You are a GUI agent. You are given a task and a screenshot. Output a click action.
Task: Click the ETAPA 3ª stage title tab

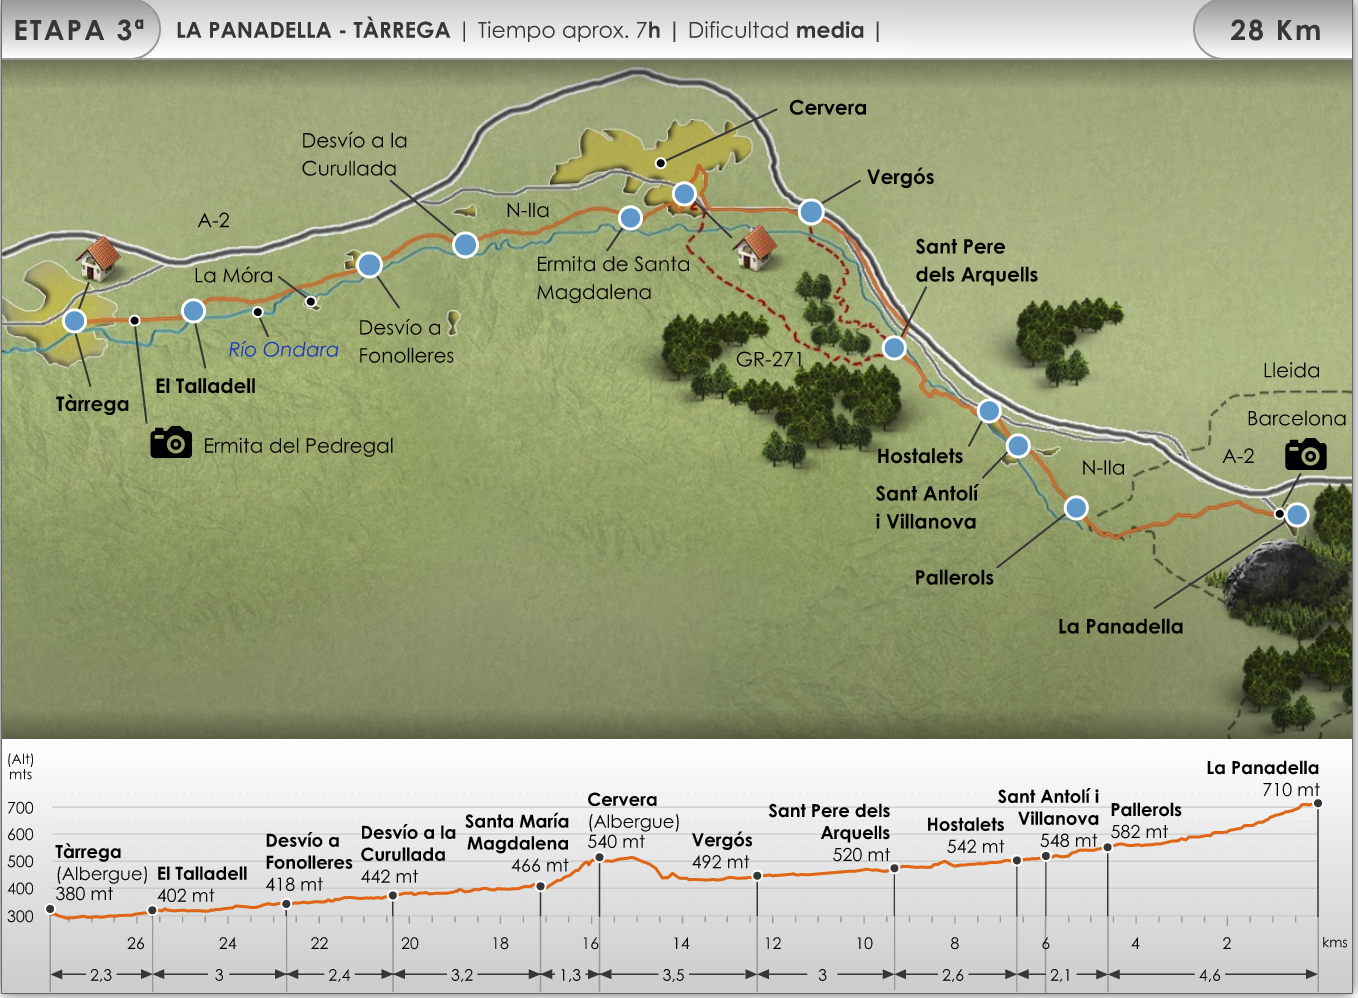(x=79, y=30)
